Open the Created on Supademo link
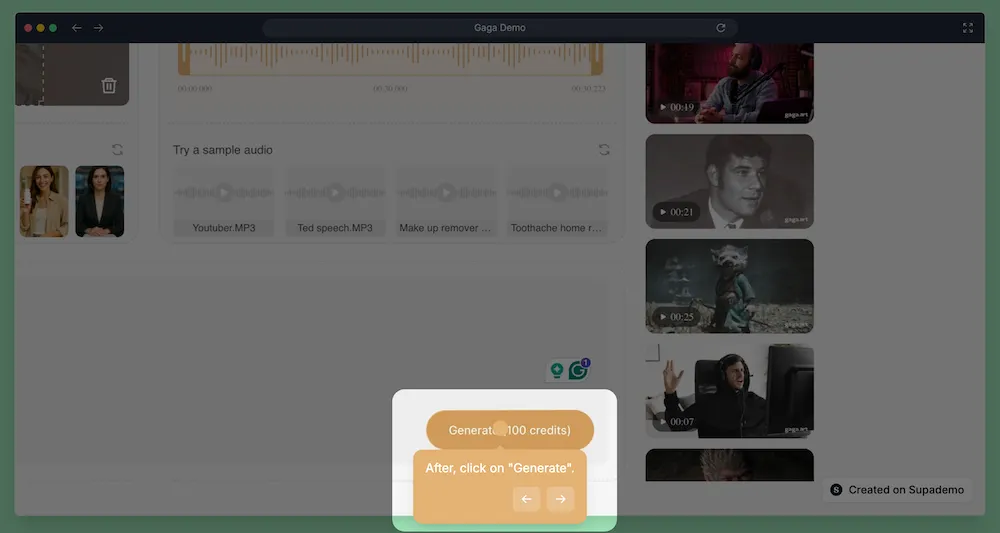The height and width of the screenshot is (533, 1000). point(897,490)
